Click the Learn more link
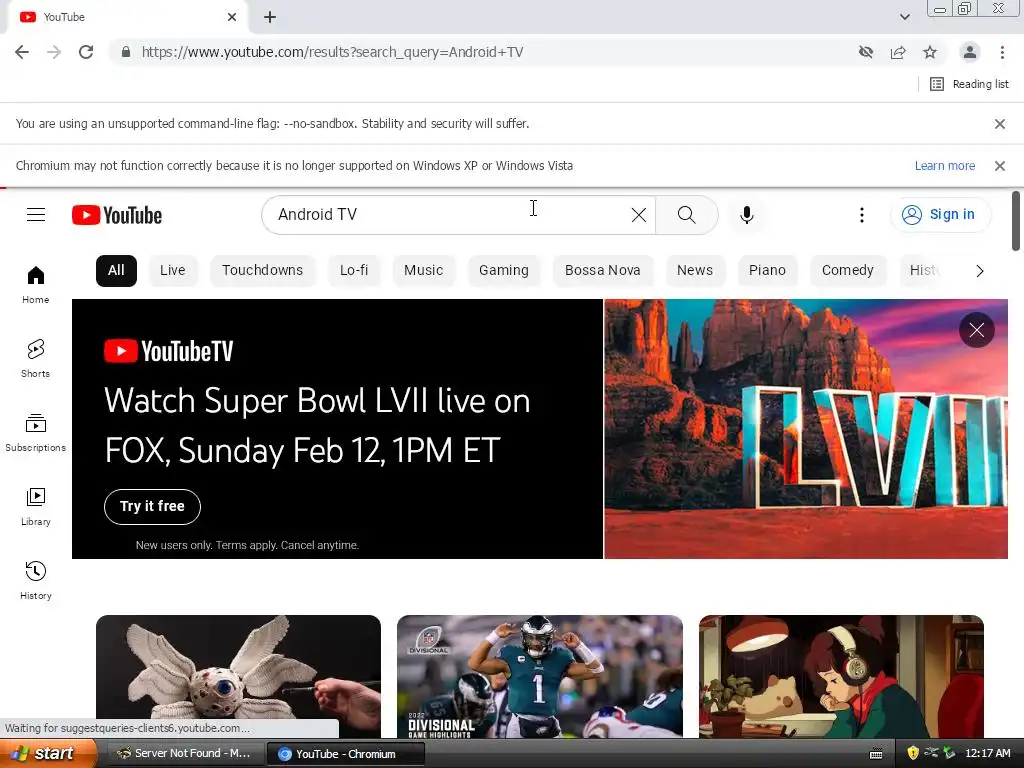The image size is (1024, 768). tap(944, 166)
